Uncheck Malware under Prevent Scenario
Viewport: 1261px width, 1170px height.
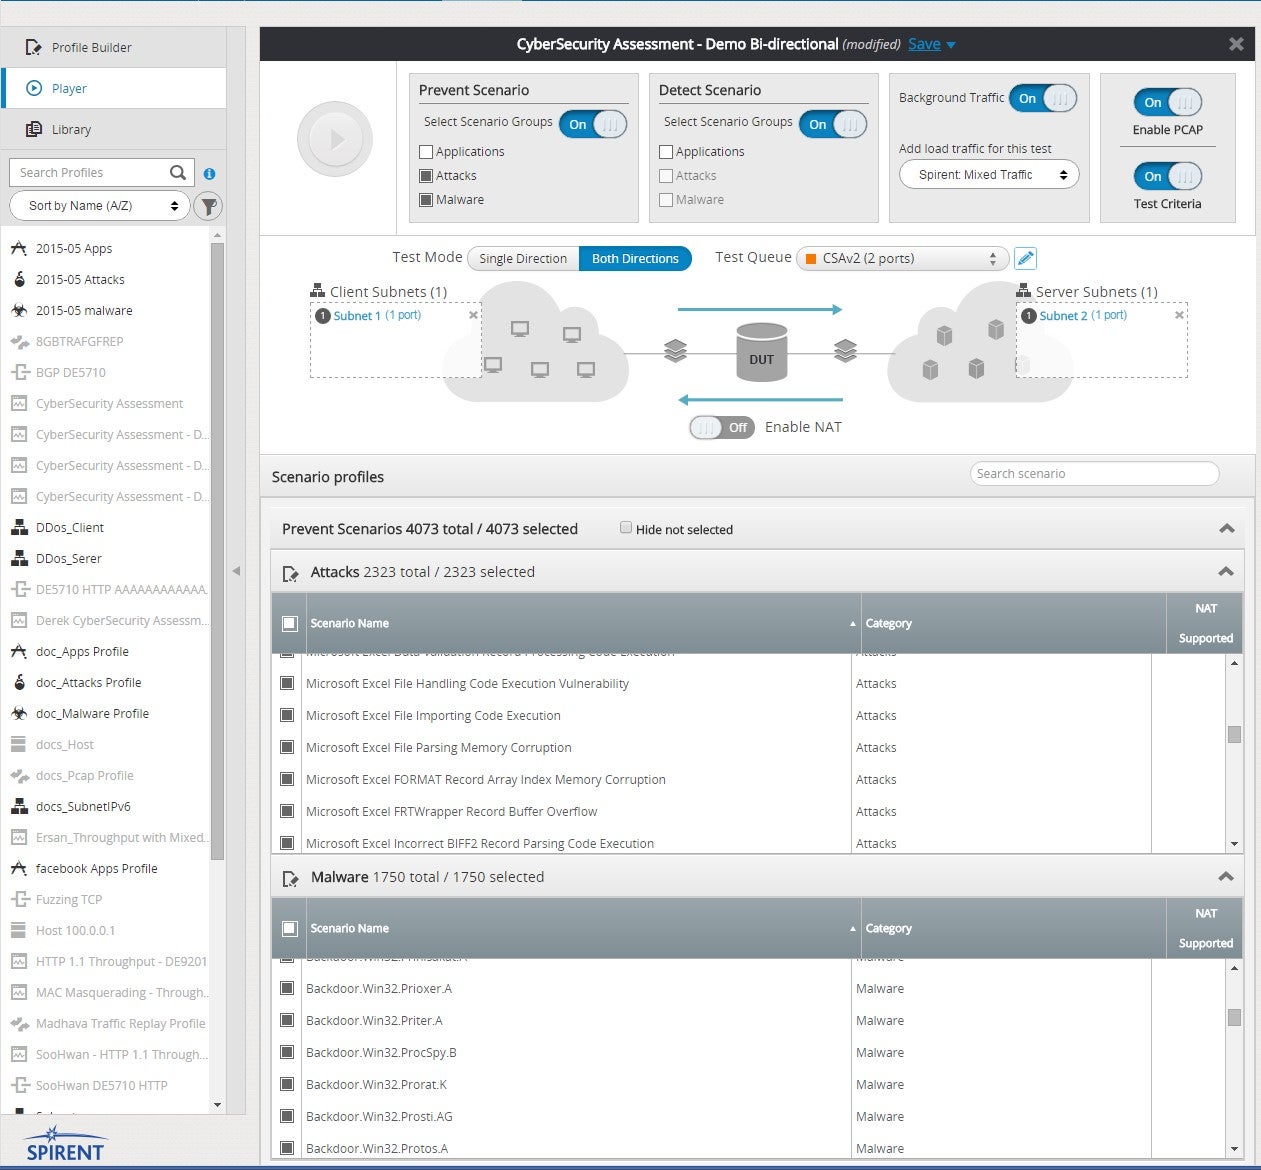point(426,200)
